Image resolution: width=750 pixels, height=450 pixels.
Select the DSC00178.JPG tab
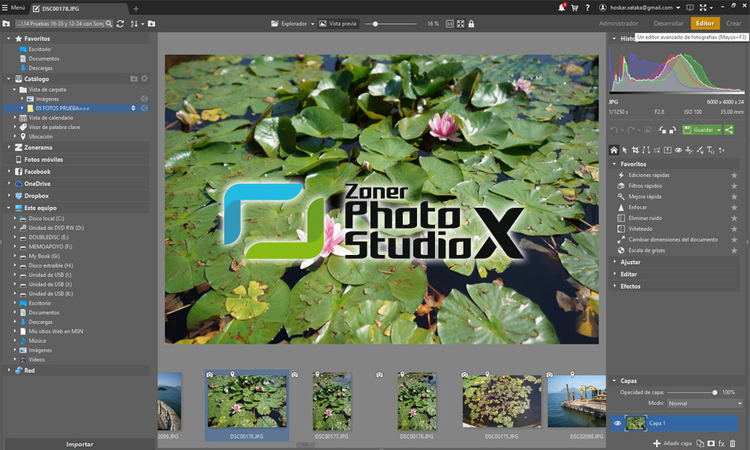tap(79, 9)
